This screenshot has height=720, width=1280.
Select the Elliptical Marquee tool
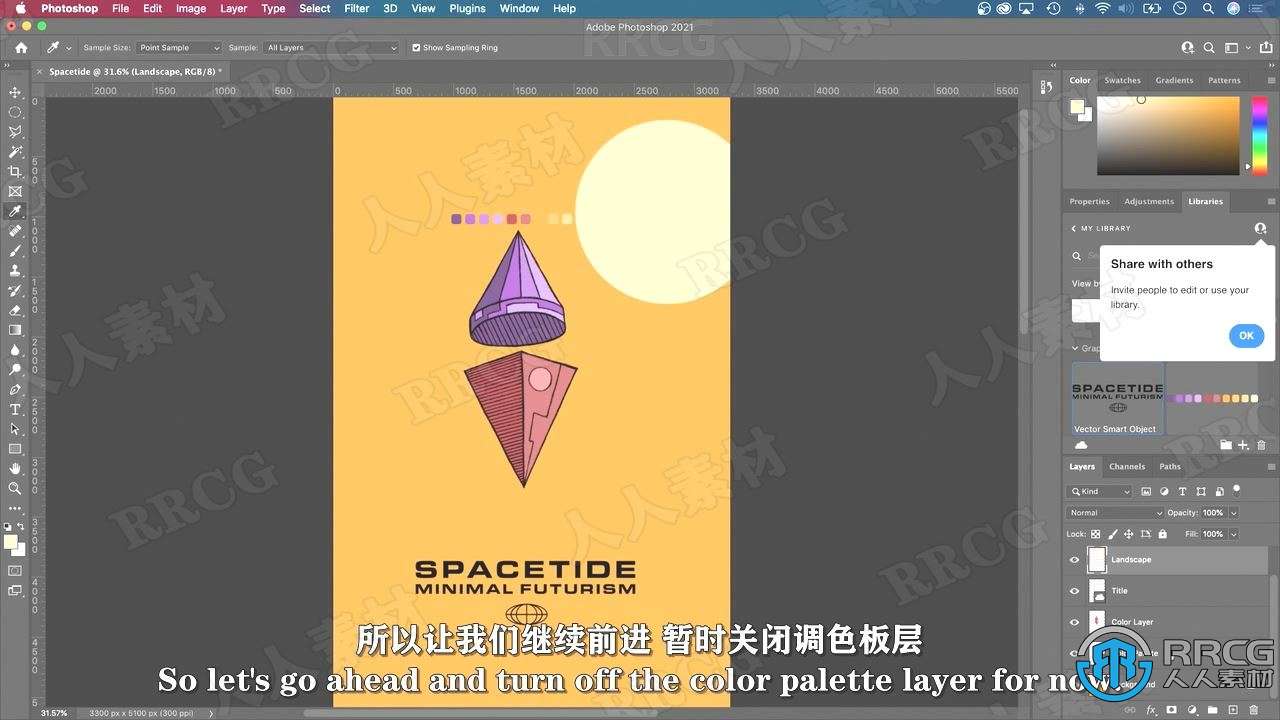coord(15,112)
